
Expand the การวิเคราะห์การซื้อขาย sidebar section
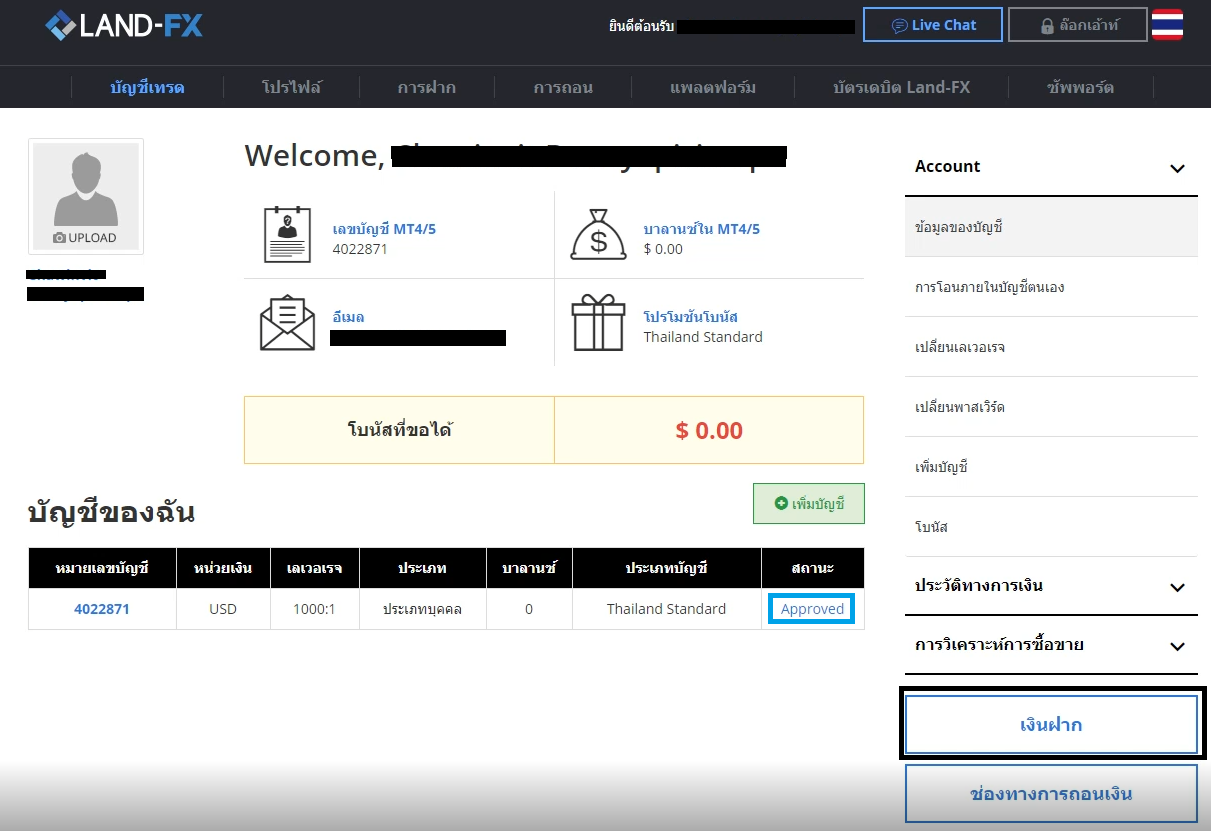[1051, 645]
